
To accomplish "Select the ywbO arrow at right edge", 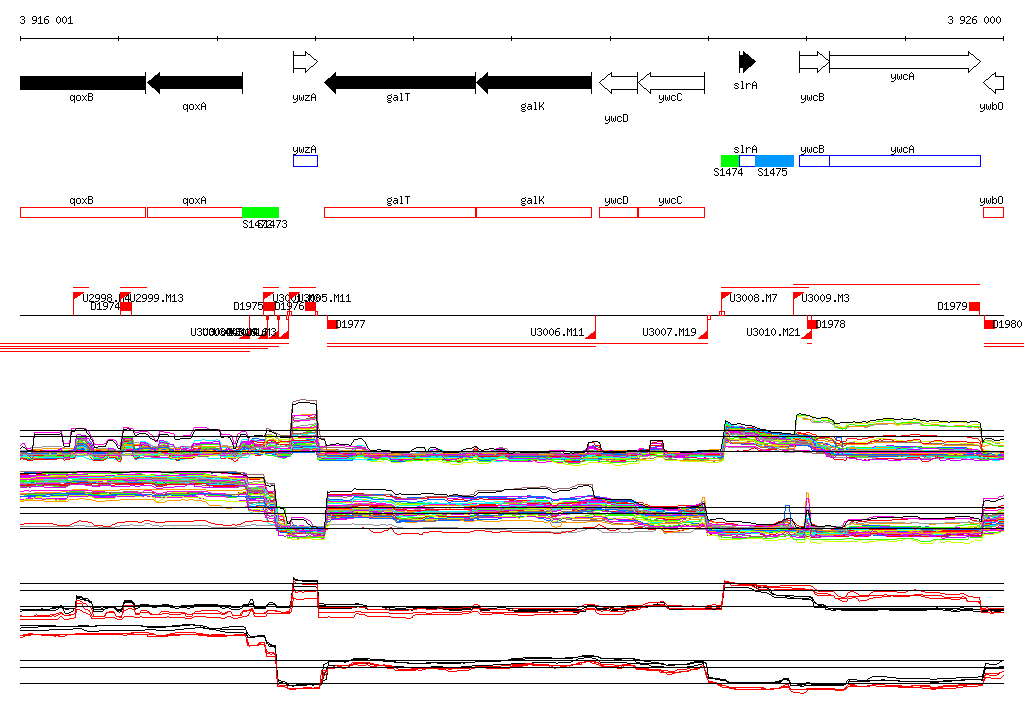I will [993, 82].
